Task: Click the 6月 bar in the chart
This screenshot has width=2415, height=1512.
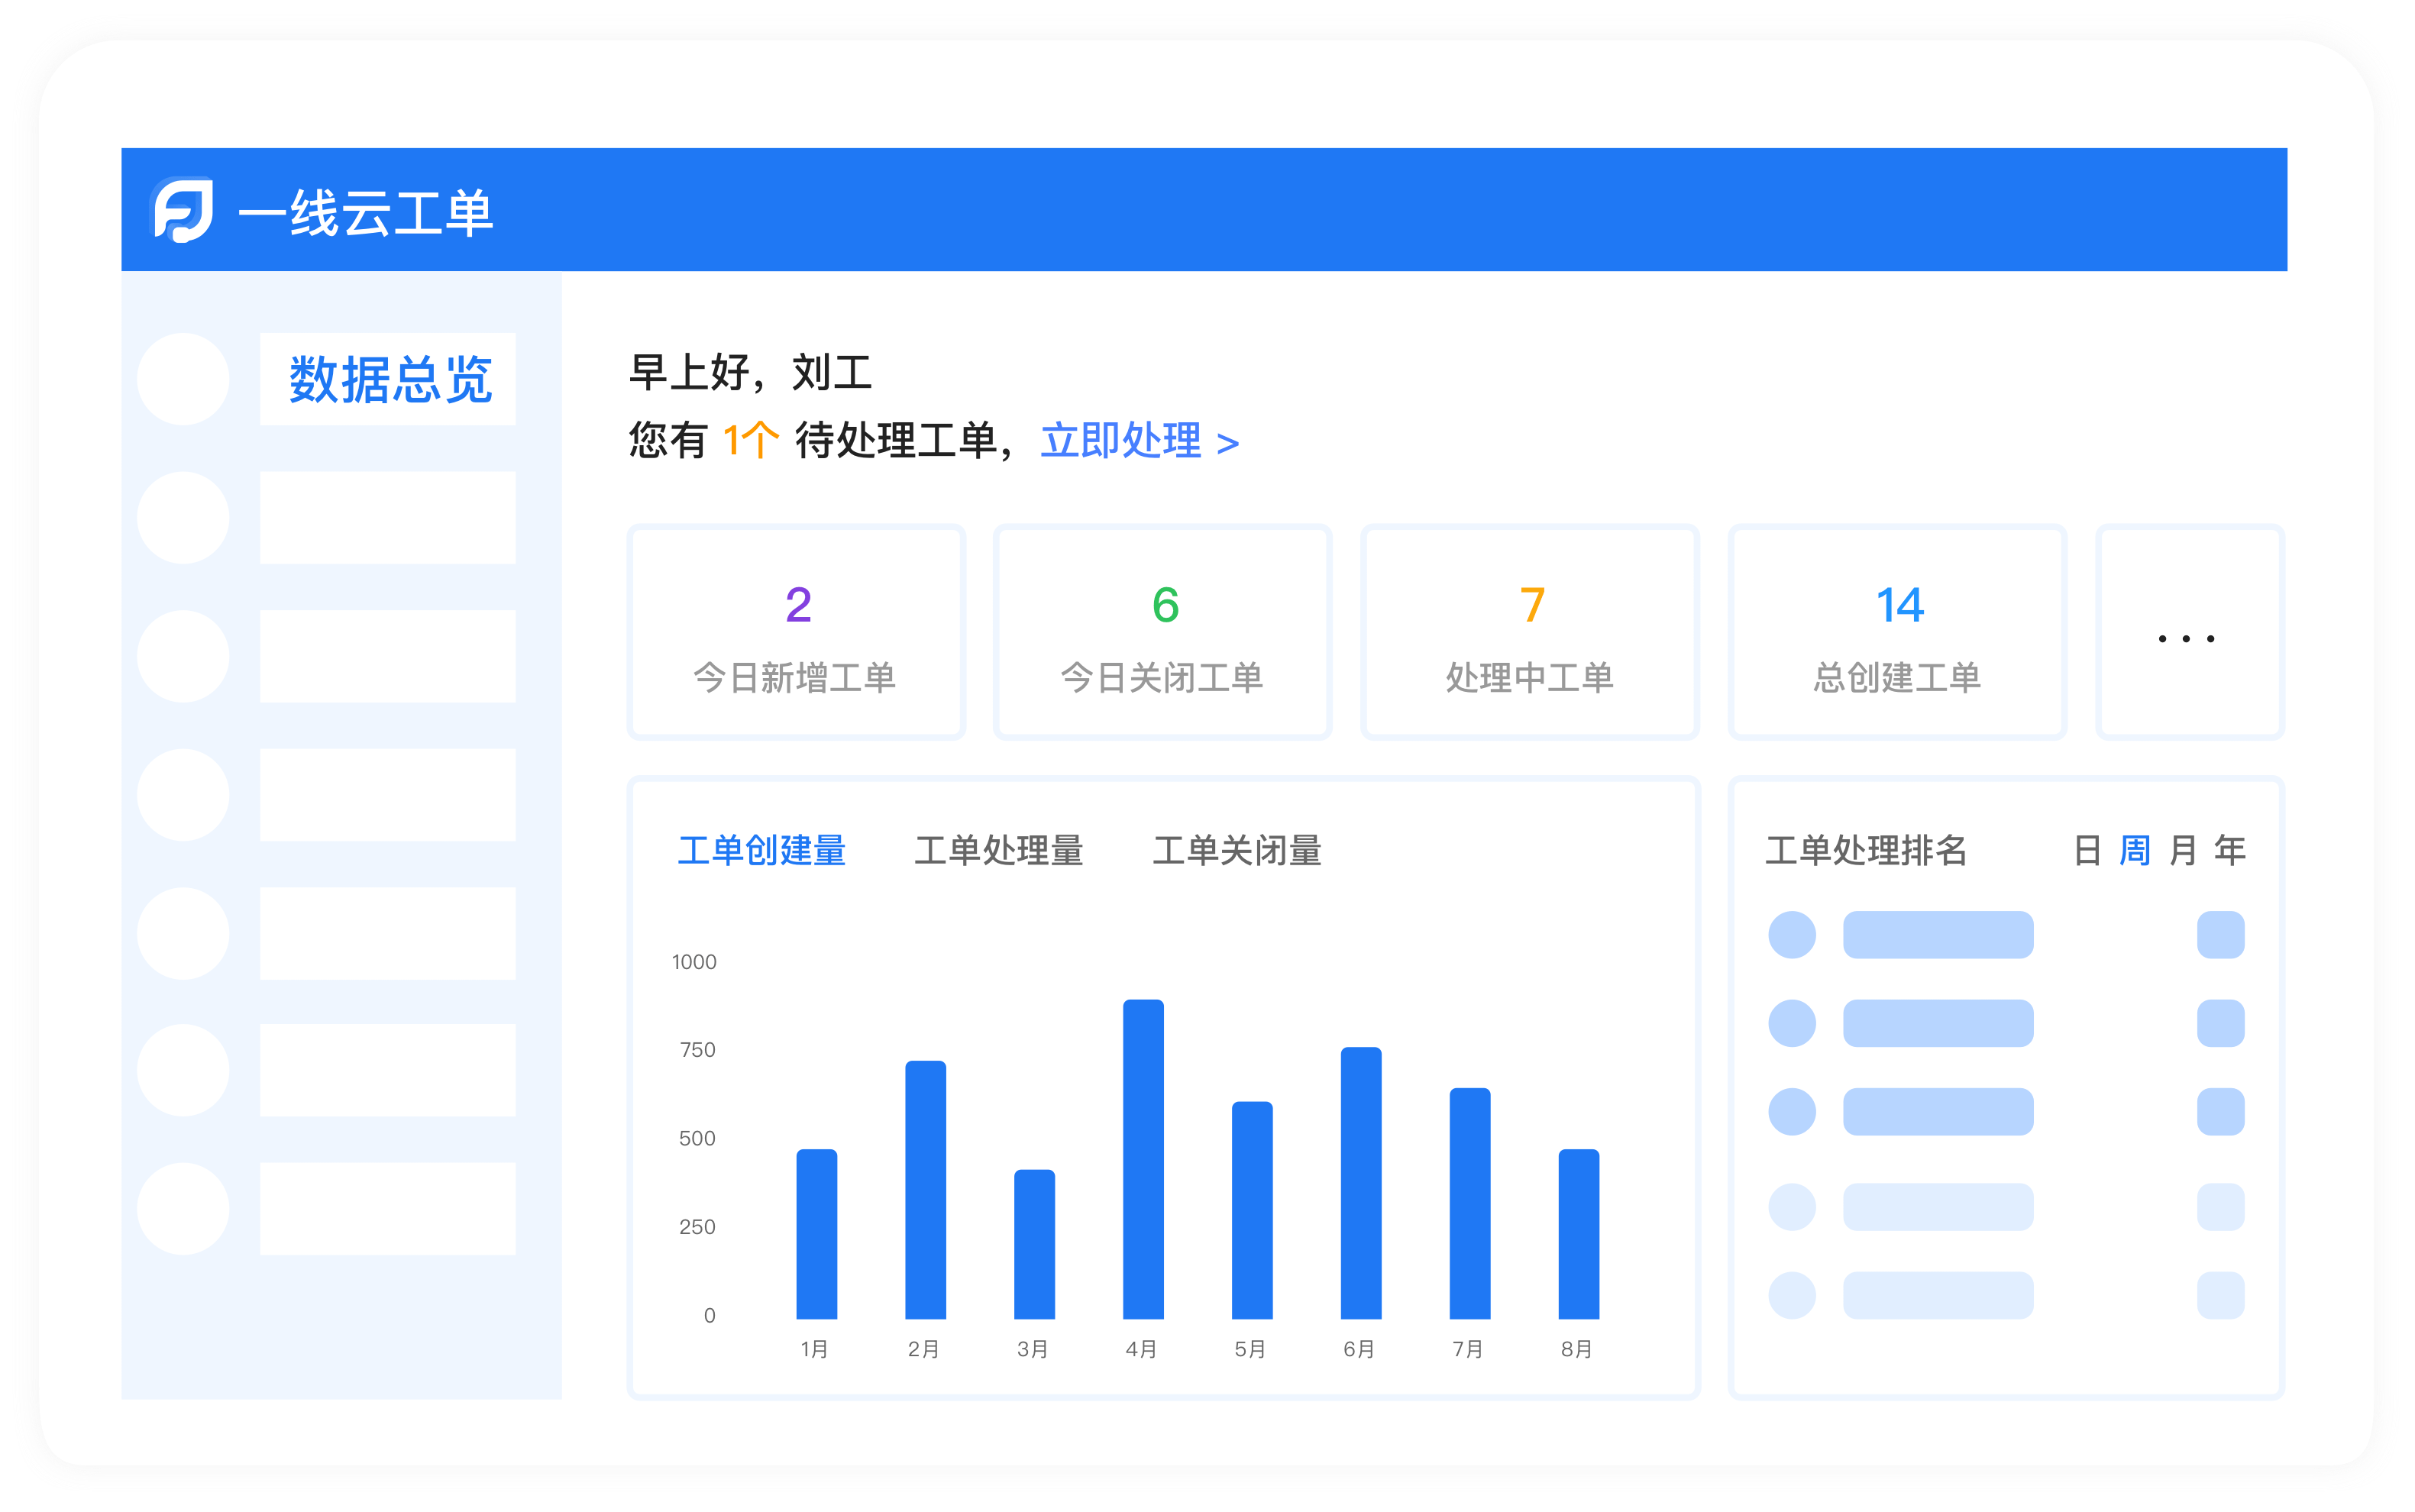Action: coord(1361,1183)
